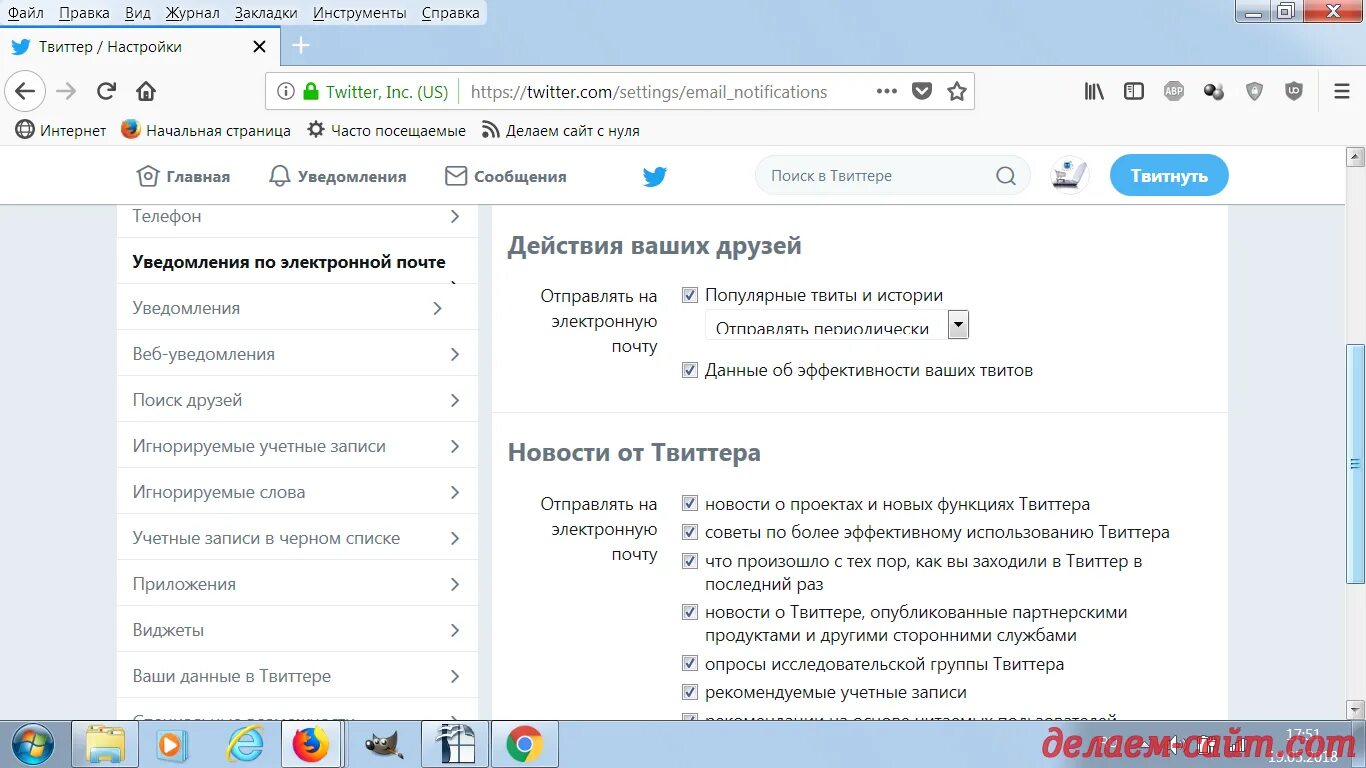The width and height of the screenshot is (1366, 768).
Task: Open Ваши данные в Твиттере row
Action: point(298,676)
